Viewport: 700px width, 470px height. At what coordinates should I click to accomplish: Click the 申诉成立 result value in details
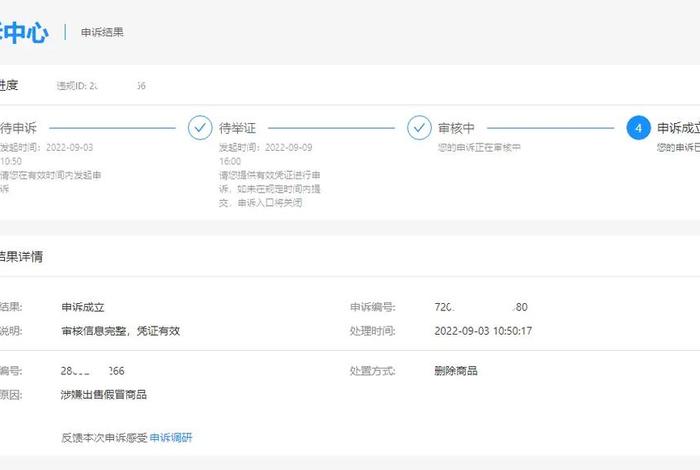click(x=82, y=307)
